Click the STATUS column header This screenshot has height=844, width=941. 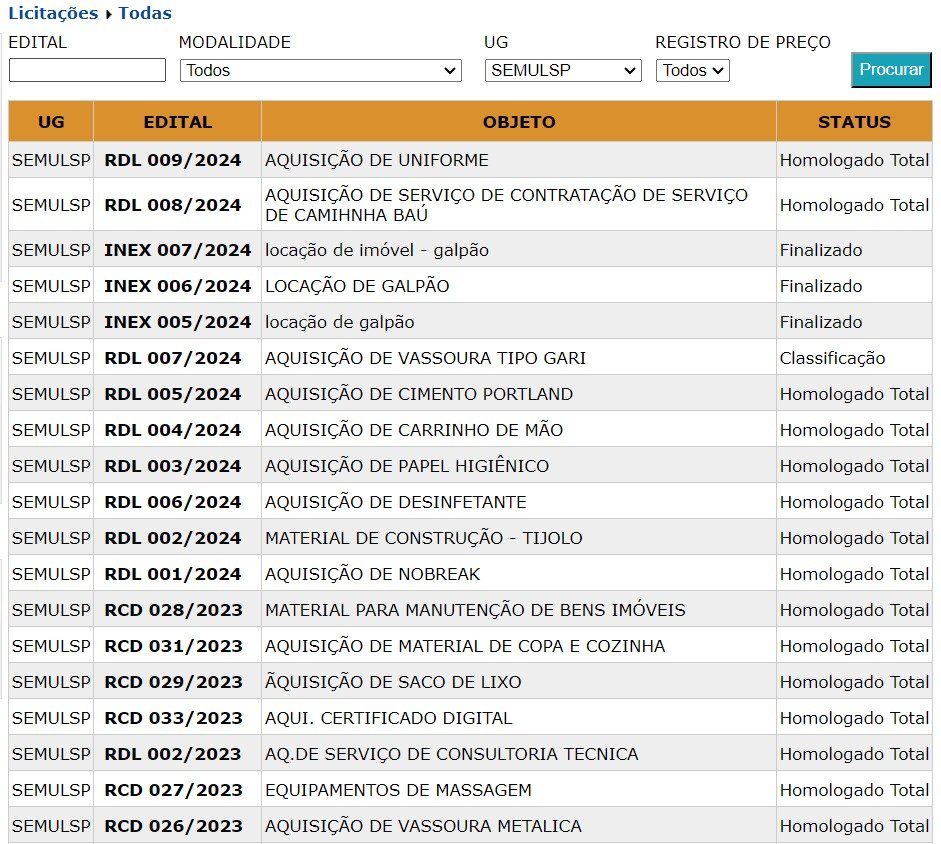[x=855, y=122]
